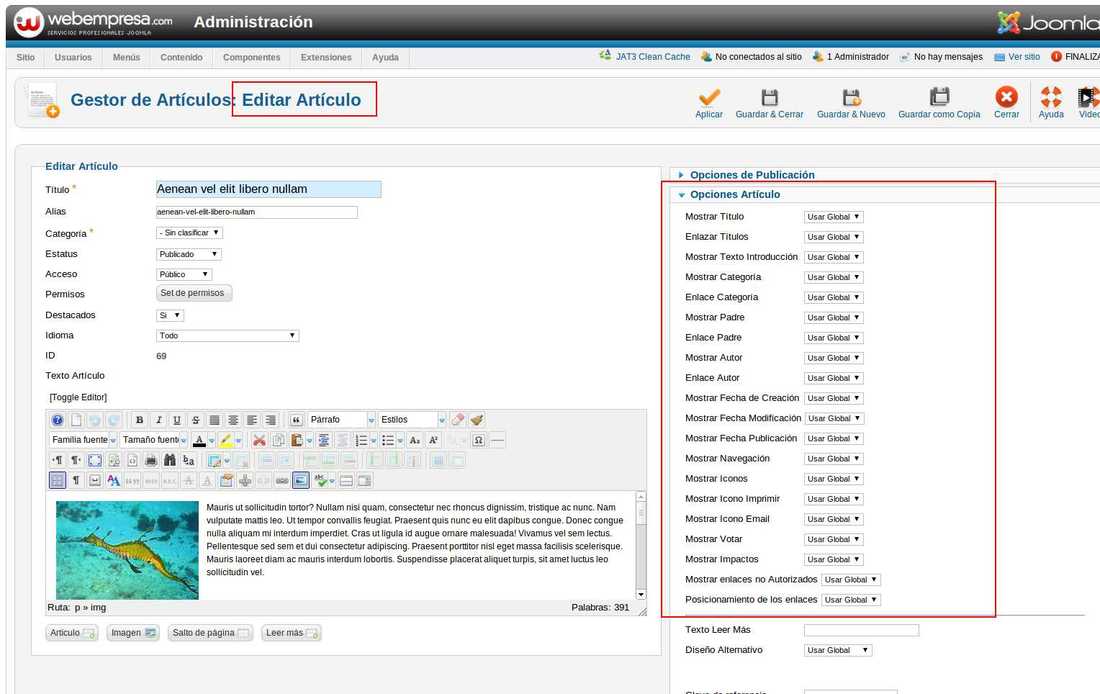Expand Opciones de Publicación panel
The width and height of the screenshot is (1100, 694).
(x=752, y=175)
